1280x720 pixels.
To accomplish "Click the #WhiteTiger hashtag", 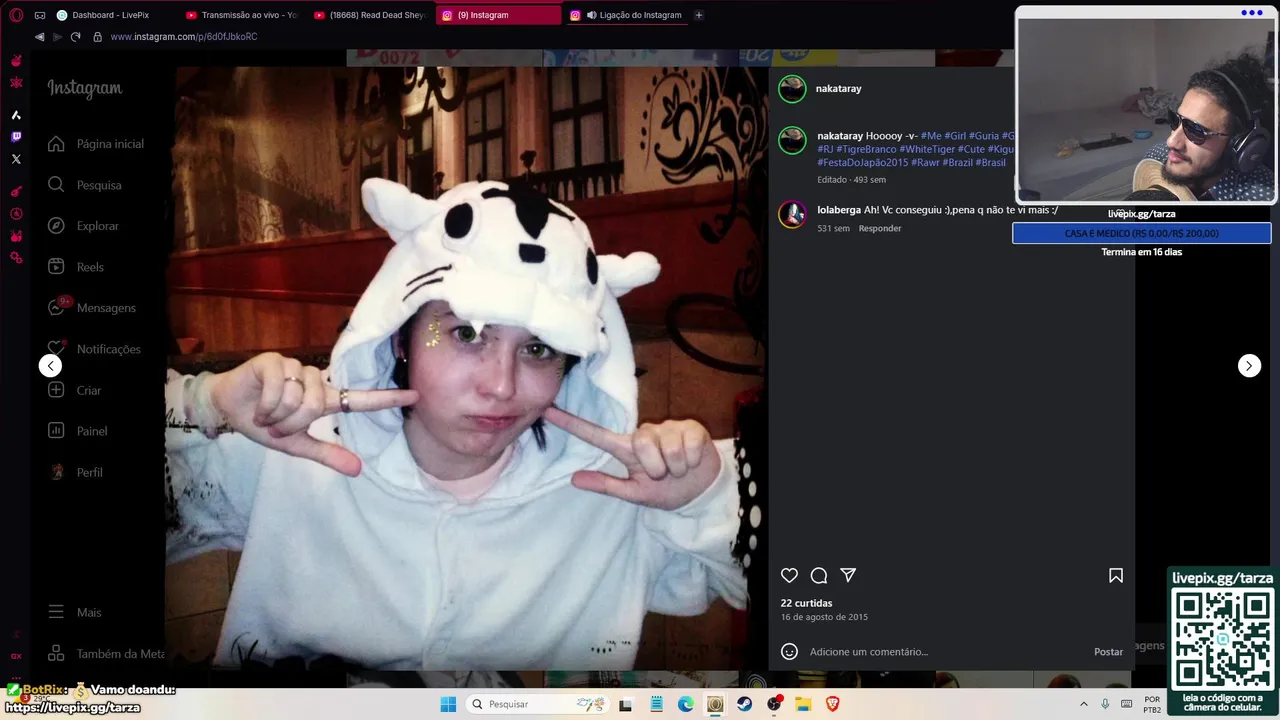I will point(927,149).
